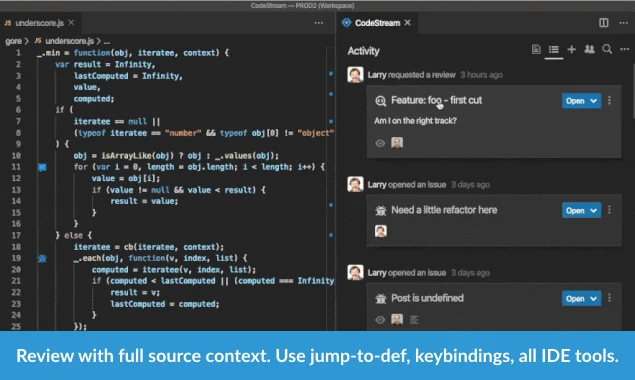Open the 'Post is undefined' issue

427,298
